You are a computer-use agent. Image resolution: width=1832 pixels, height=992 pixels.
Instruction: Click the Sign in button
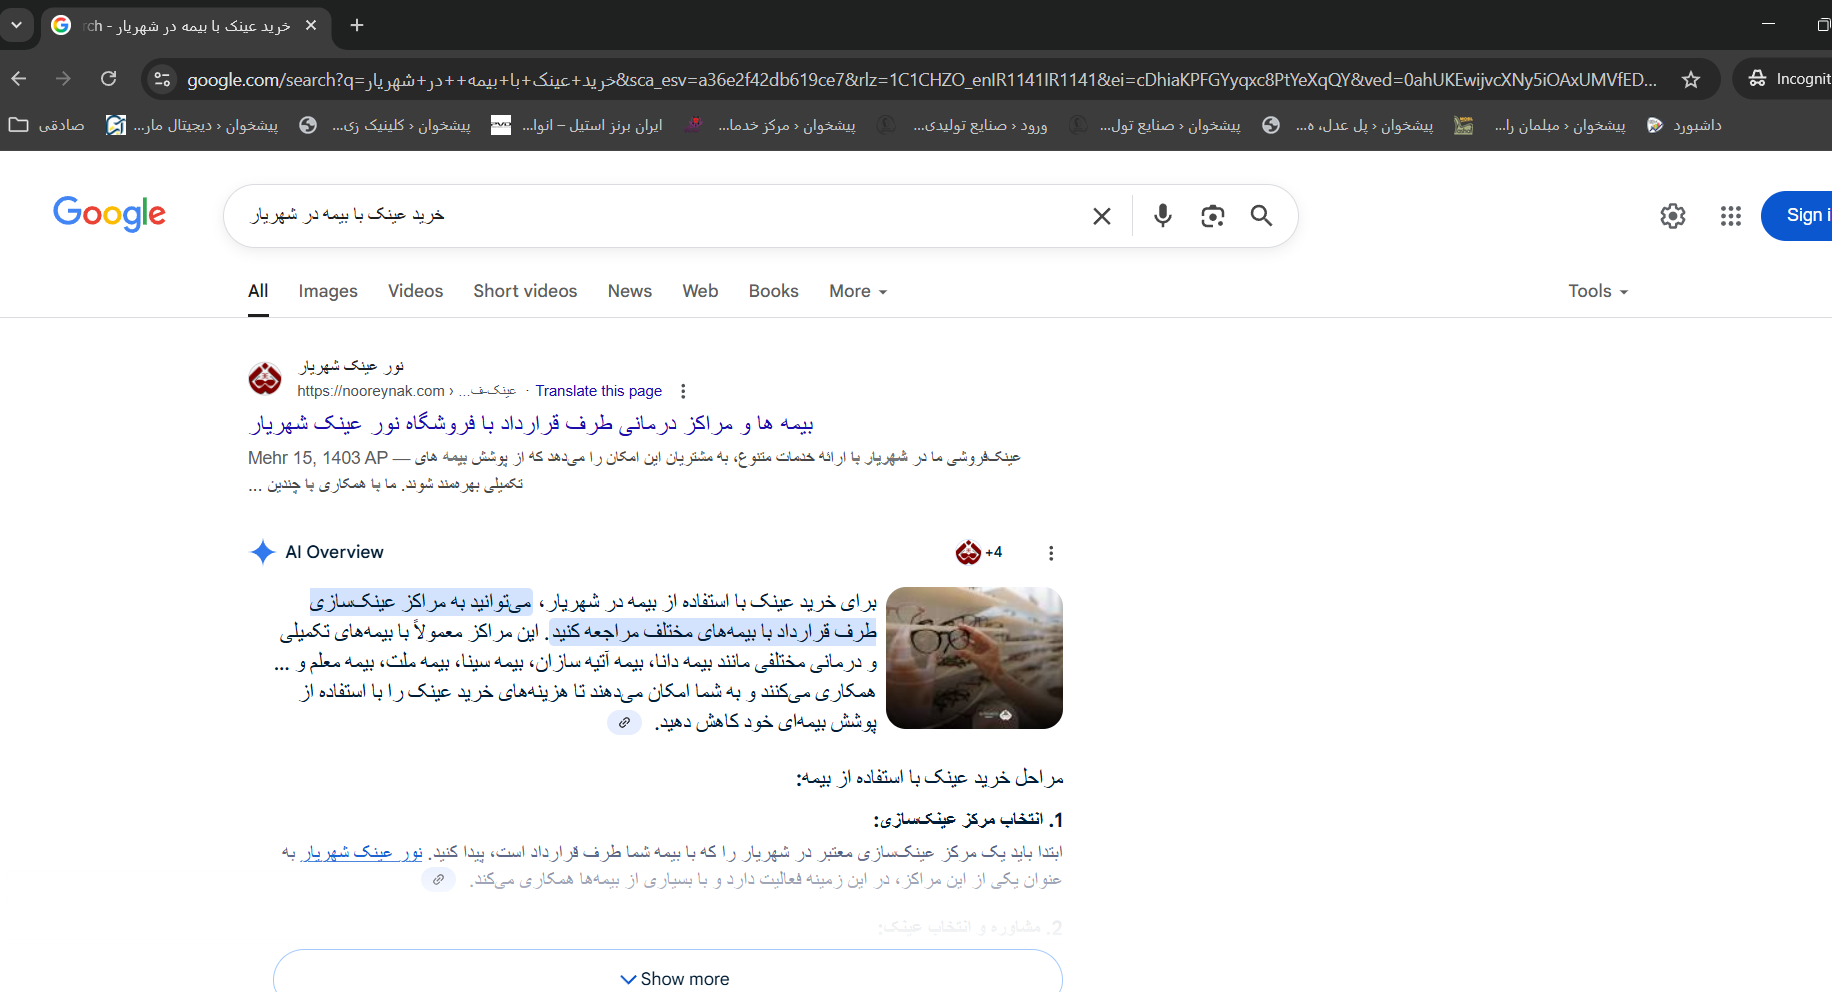(x=1798, y=216)
